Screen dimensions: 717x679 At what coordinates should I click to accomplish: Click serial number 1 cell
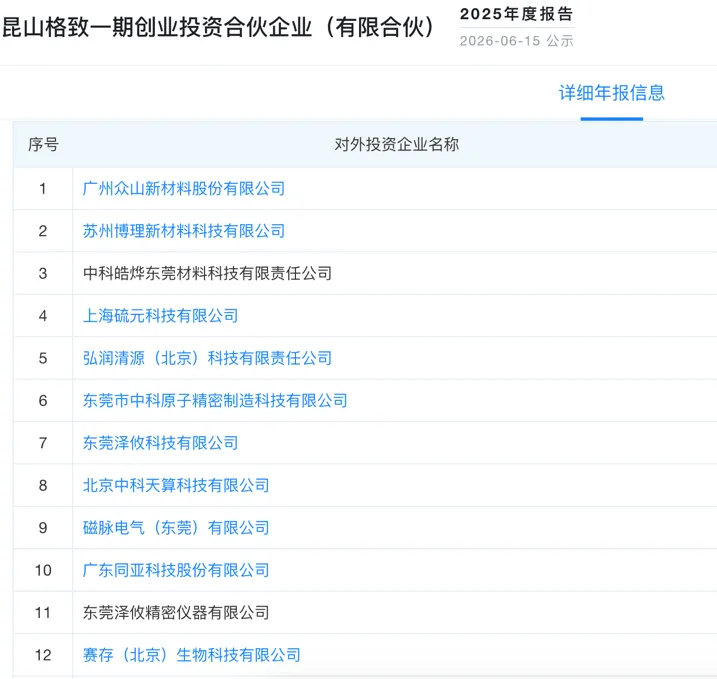(43, 188)
